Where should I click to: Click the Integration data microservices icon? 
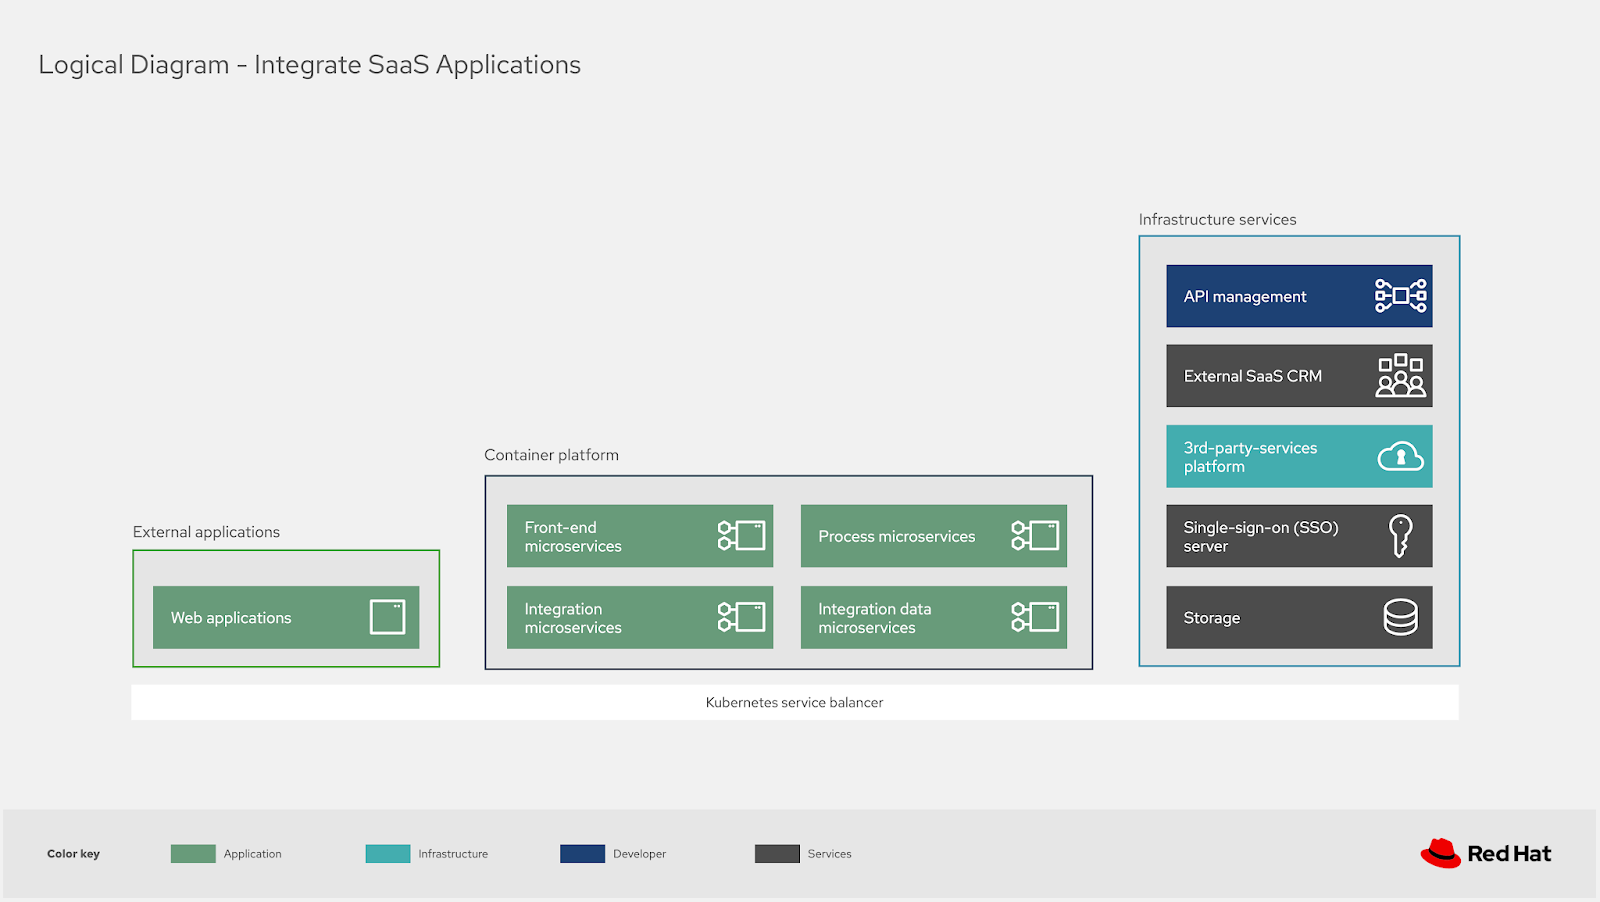[1036, 617]
